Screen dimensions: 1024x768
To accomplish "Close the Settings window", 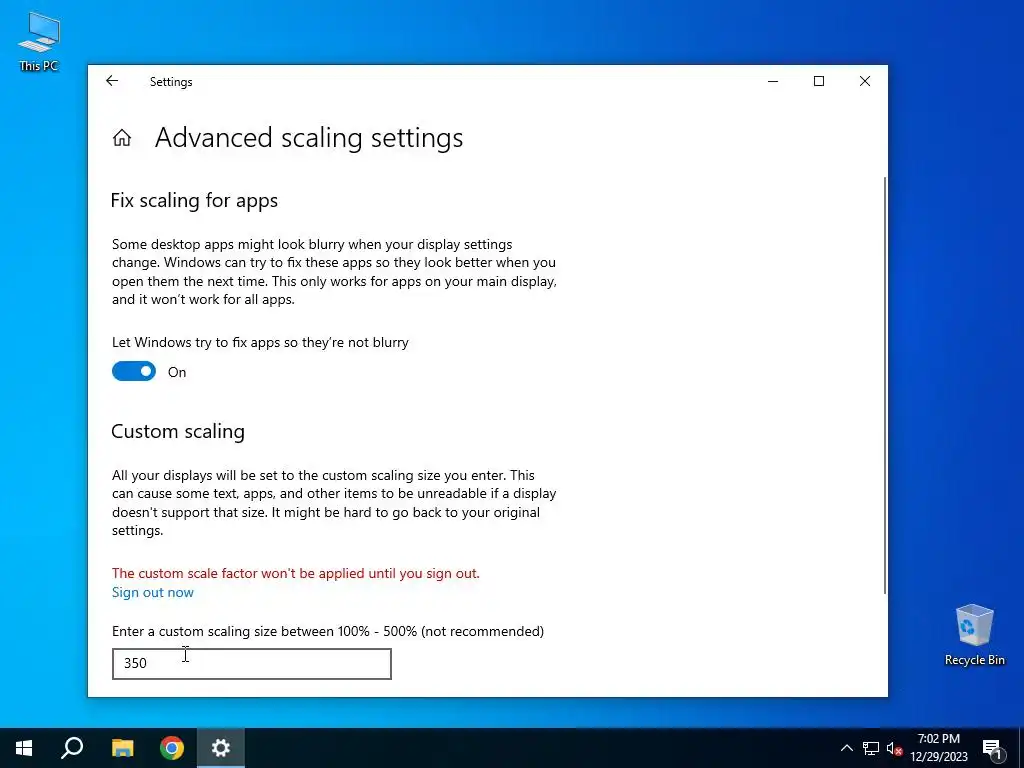I will click(x=865, y=82).
